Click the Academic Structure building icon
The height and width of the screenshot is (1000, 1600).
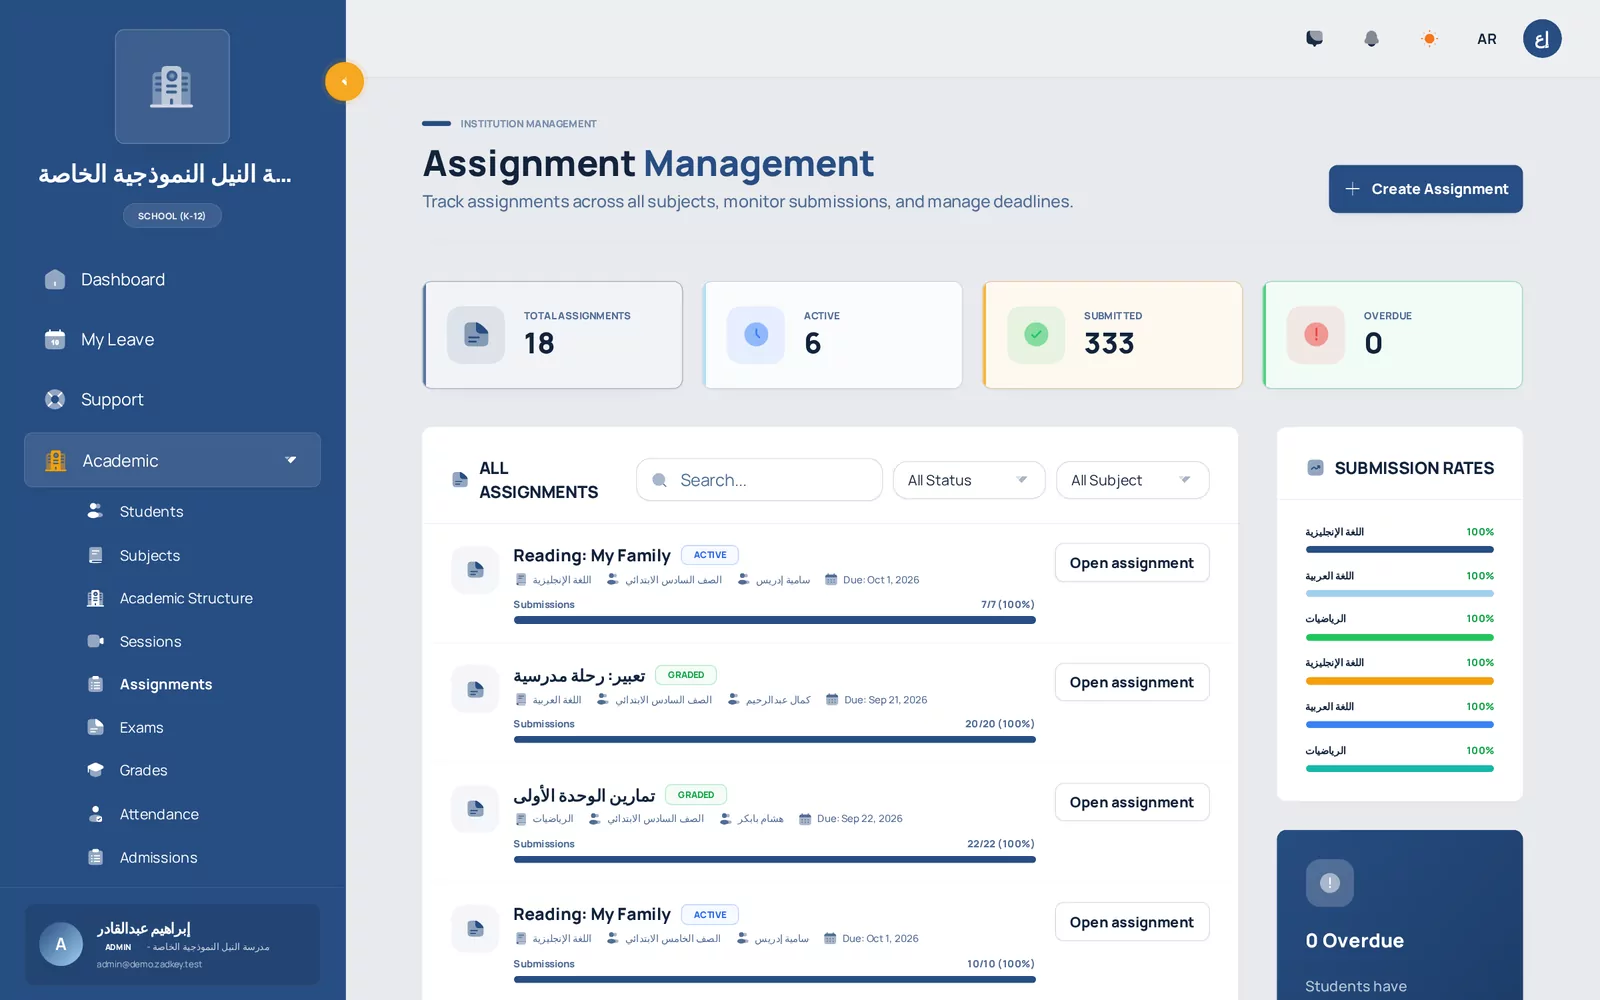point(96,598)
